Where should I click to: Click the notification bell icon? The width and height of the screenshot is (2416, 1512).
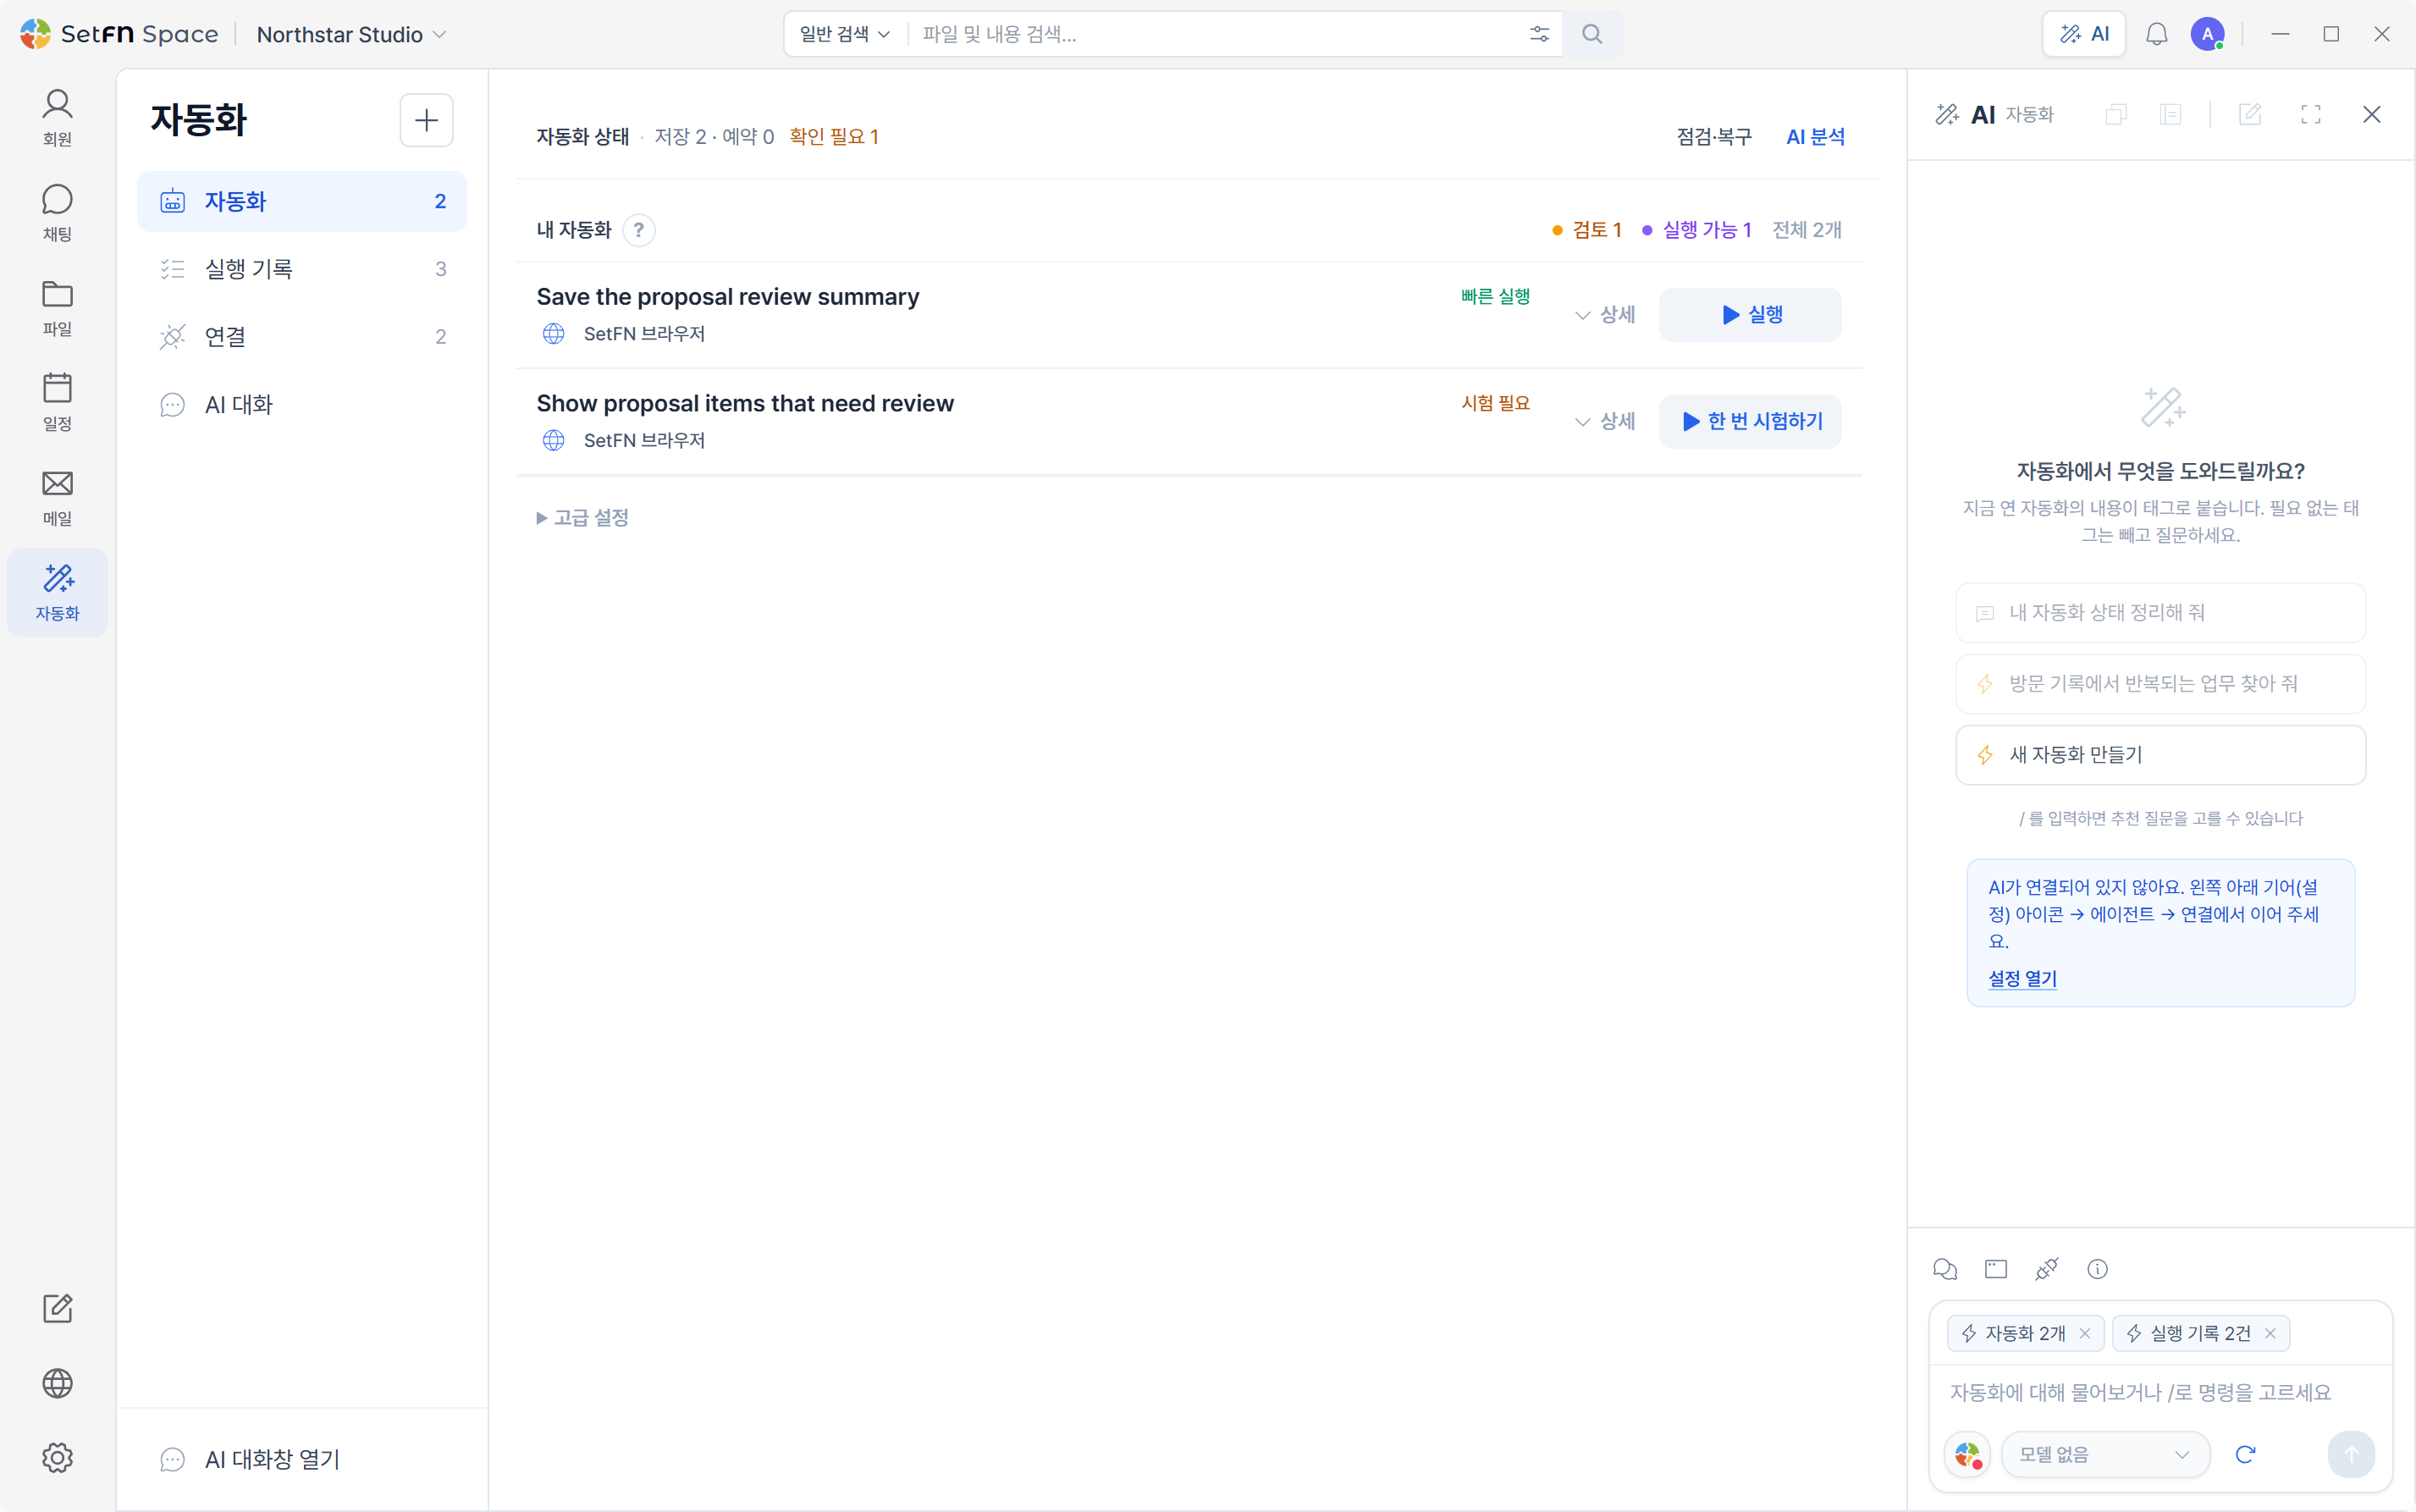point(2156,34)
